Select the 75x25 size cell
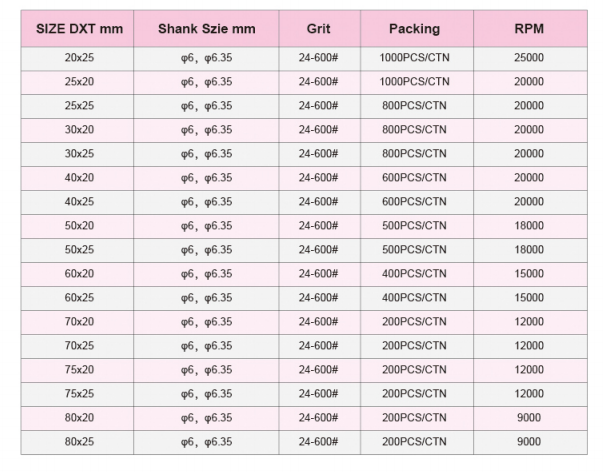This screenshot has width=603, height=472. tap(79, 394)
